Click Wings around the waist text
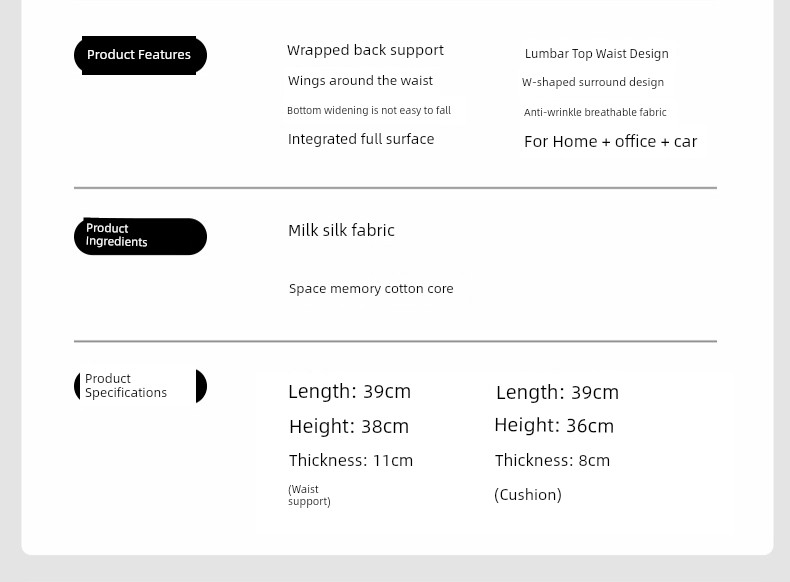790x582 pixels. (x=360, y=81)
